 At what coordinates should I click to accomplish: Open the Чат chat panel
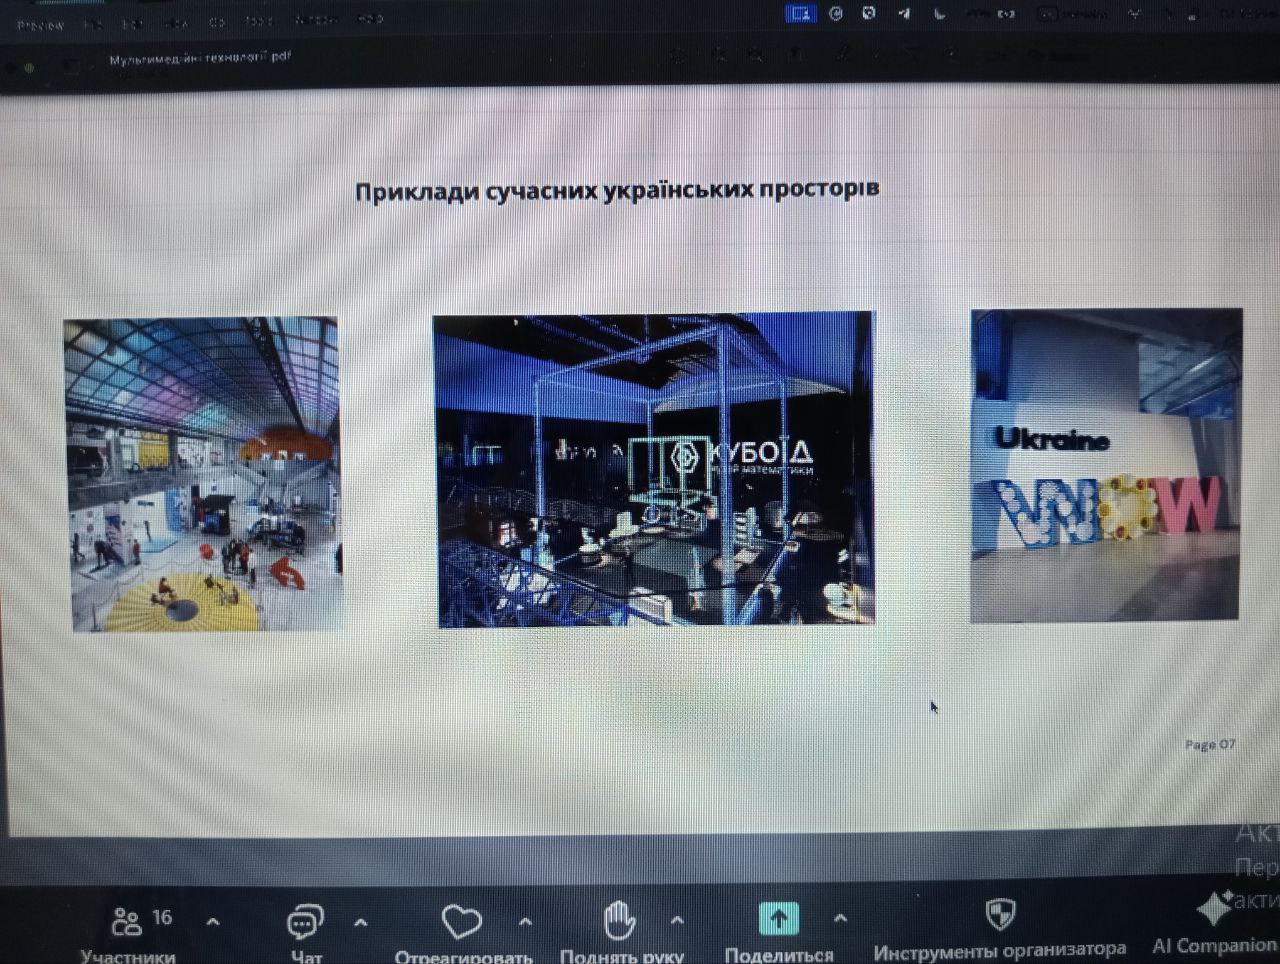305,922
